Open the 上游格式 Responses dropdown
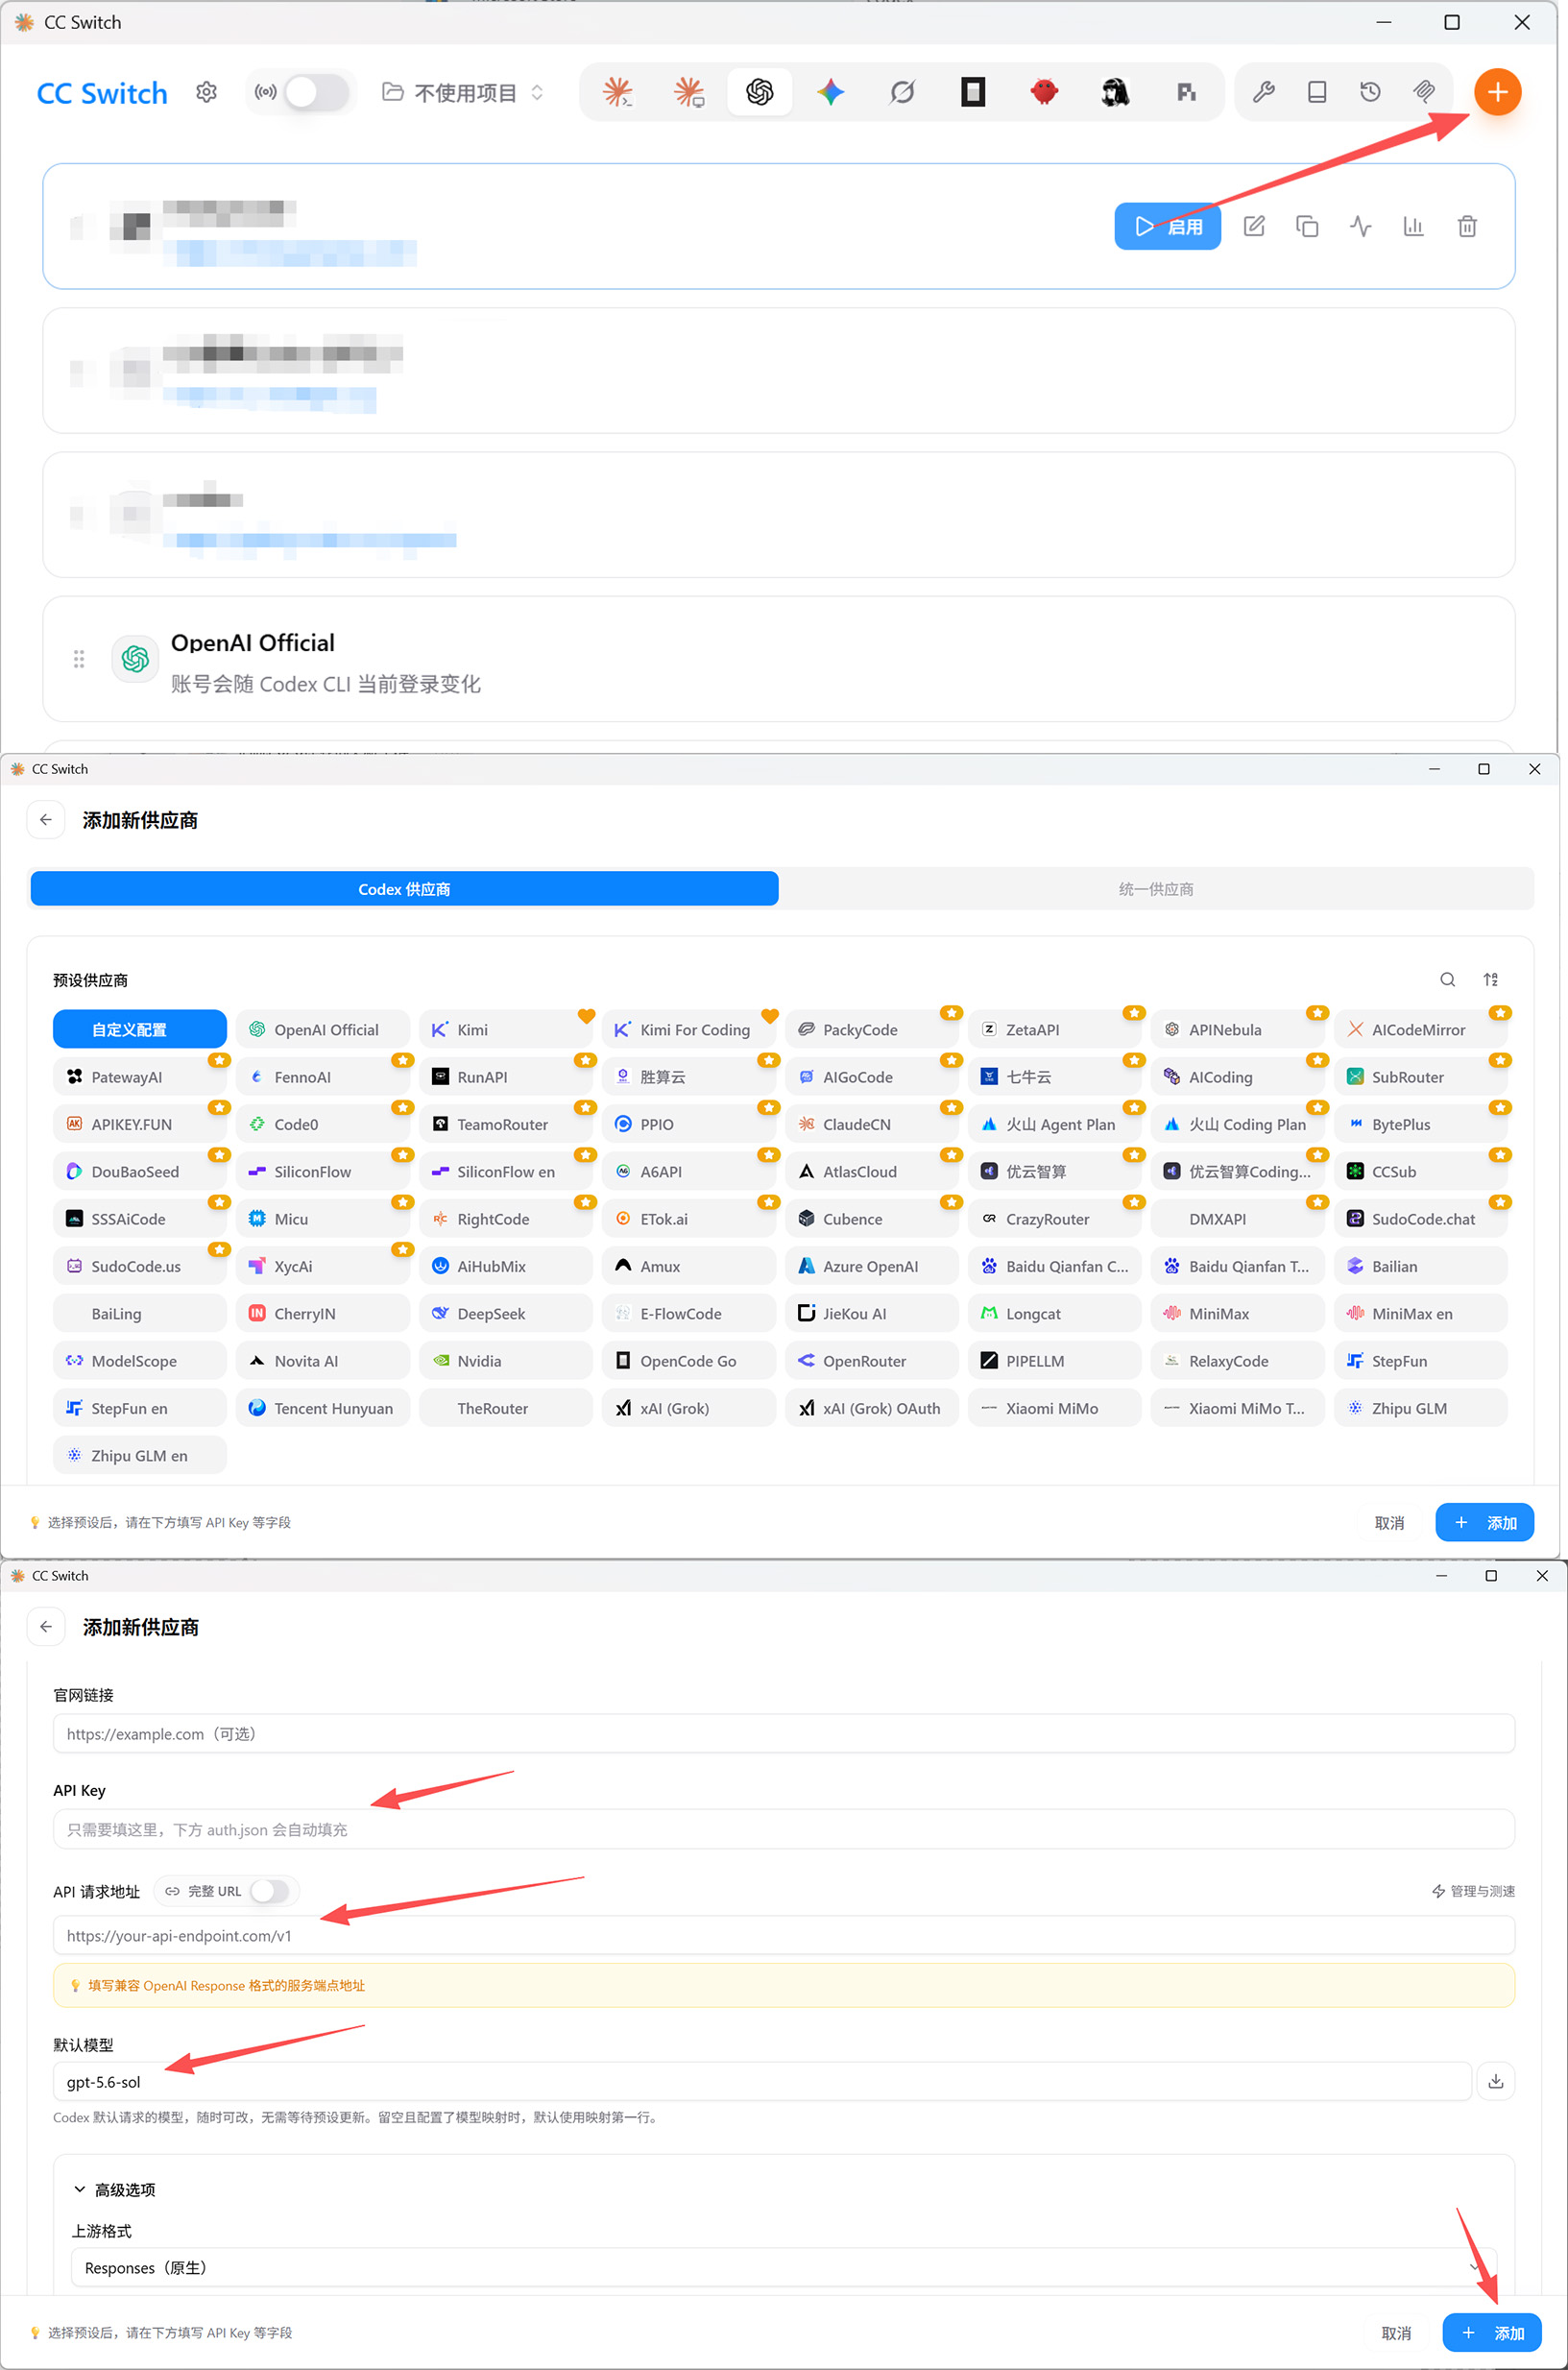Image resolution: width=1568 pixels, height=2370 pixels. pos(783,2268)
